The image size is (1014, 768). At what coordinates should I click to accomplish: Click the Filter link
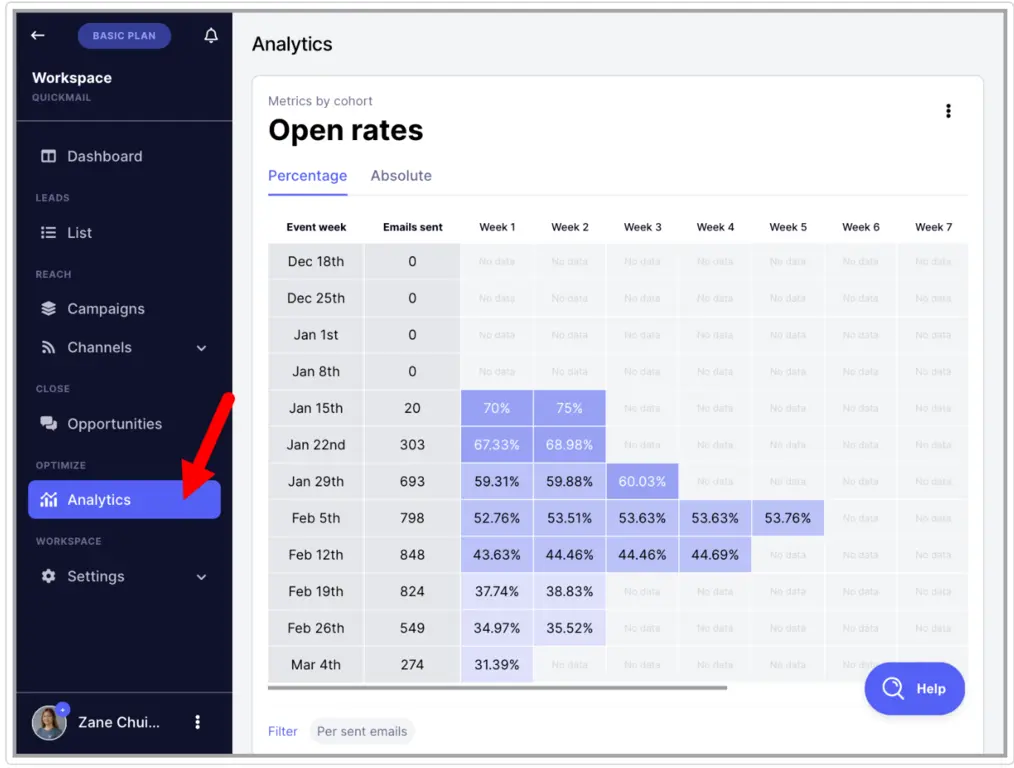(x=283, y=731)
